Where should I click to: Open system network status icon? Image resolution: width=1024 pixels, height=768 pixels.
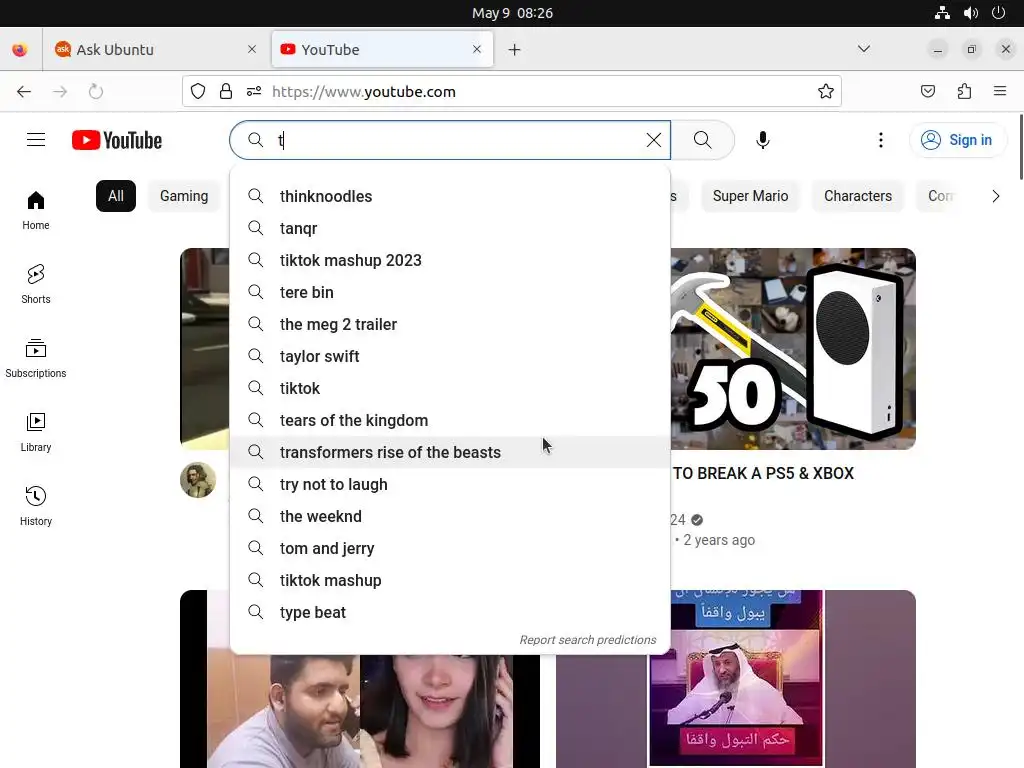coord(942,12)
